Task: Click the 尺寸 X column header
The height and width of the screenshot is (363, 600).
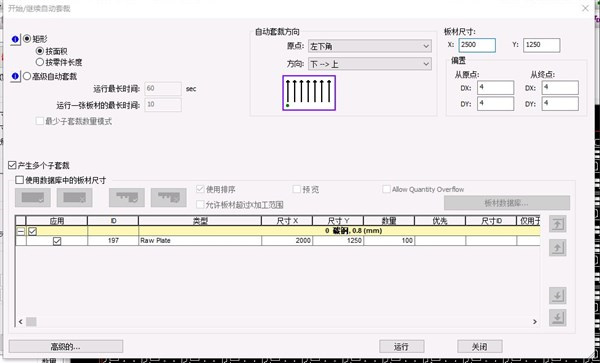Action: 287,221
